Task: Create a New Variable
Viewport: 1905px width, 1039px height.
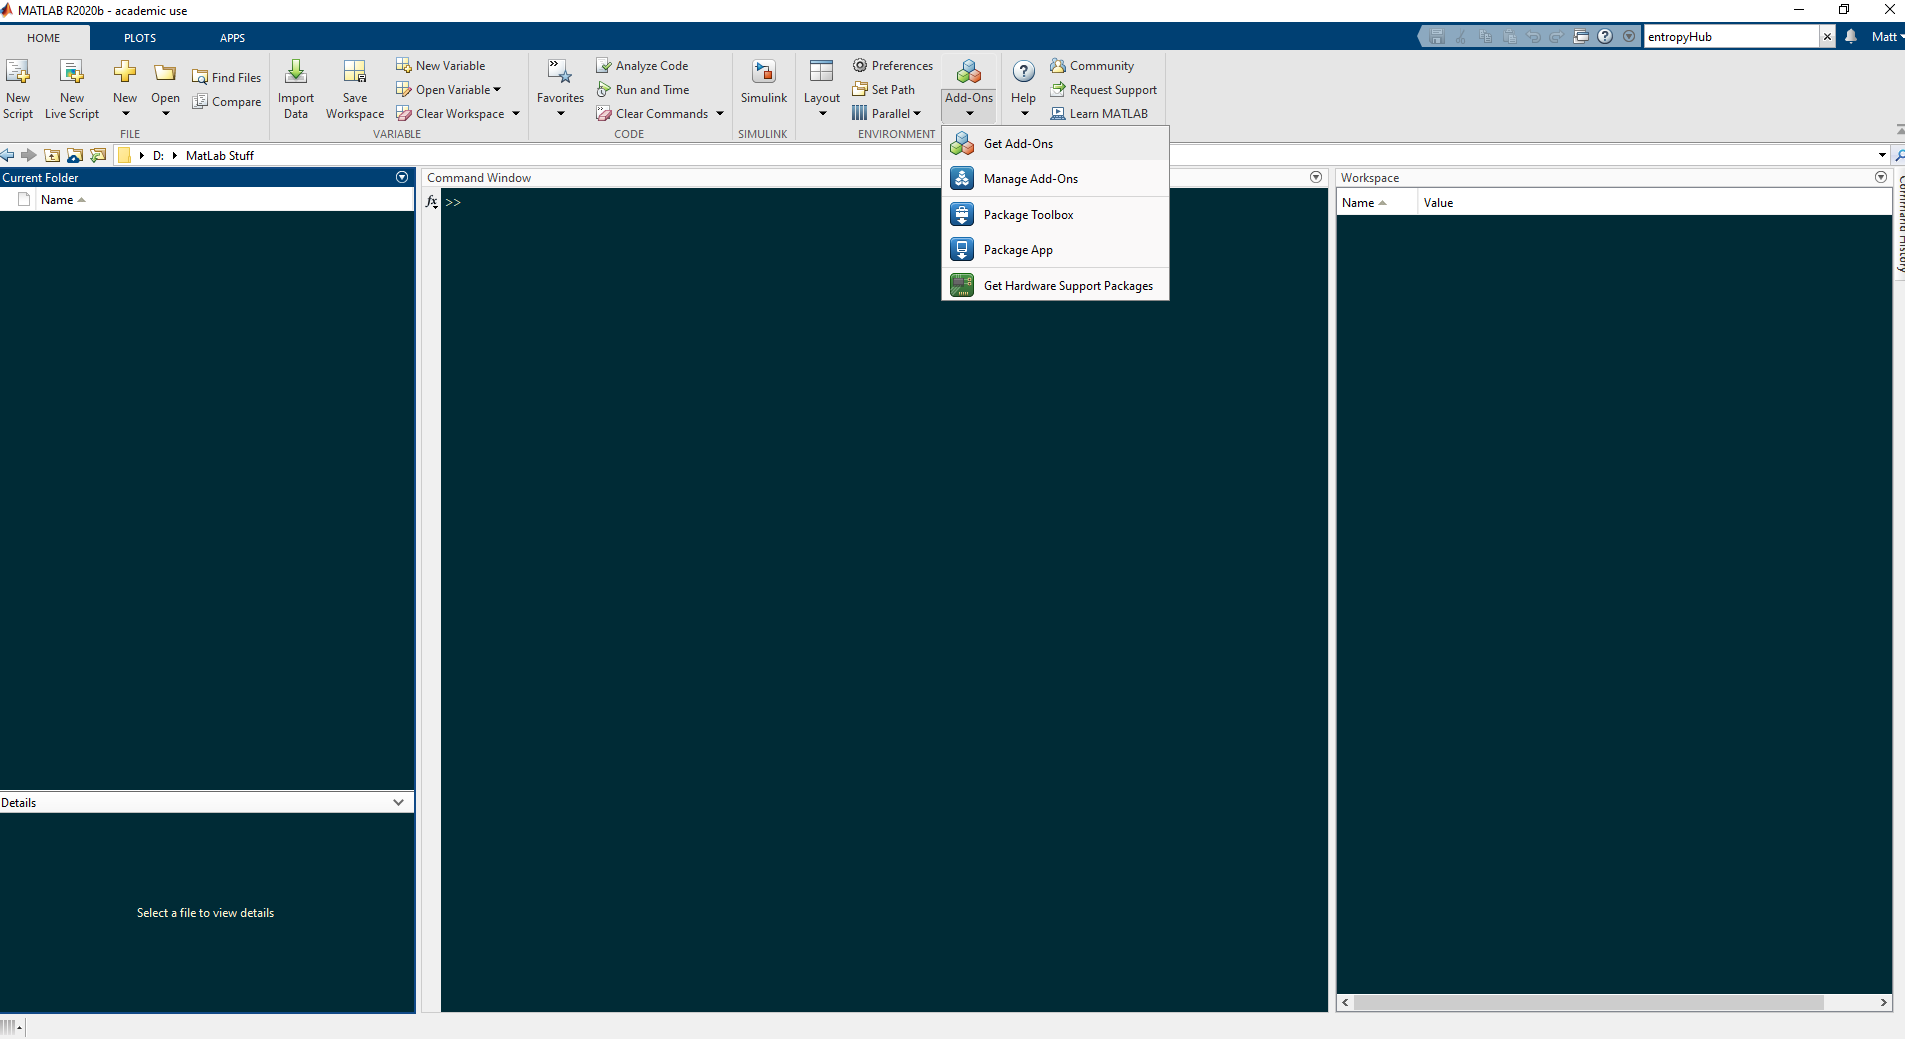Action: pyautogui.click(x=441, y=65)
